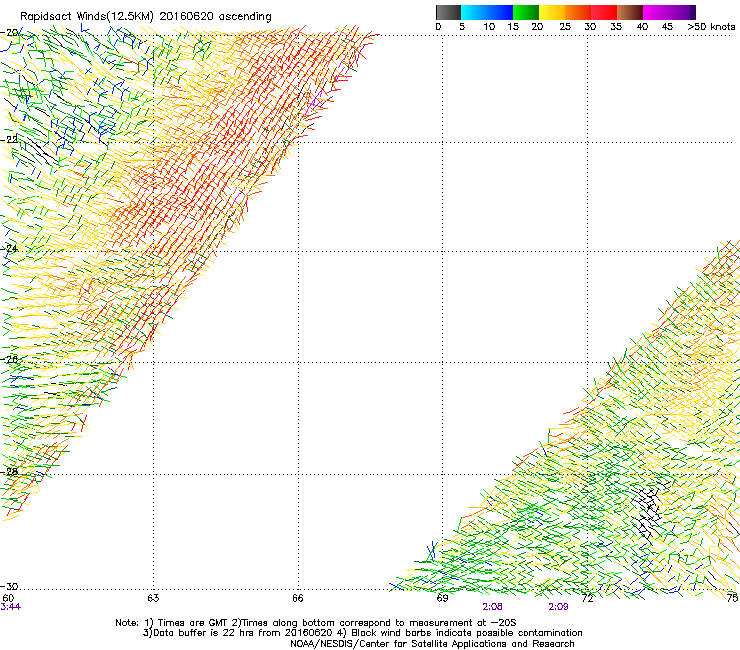The height and width of the screenshot is (650, 740).
Task: Click the '35' legend scale label
Action: pos(616,27)
